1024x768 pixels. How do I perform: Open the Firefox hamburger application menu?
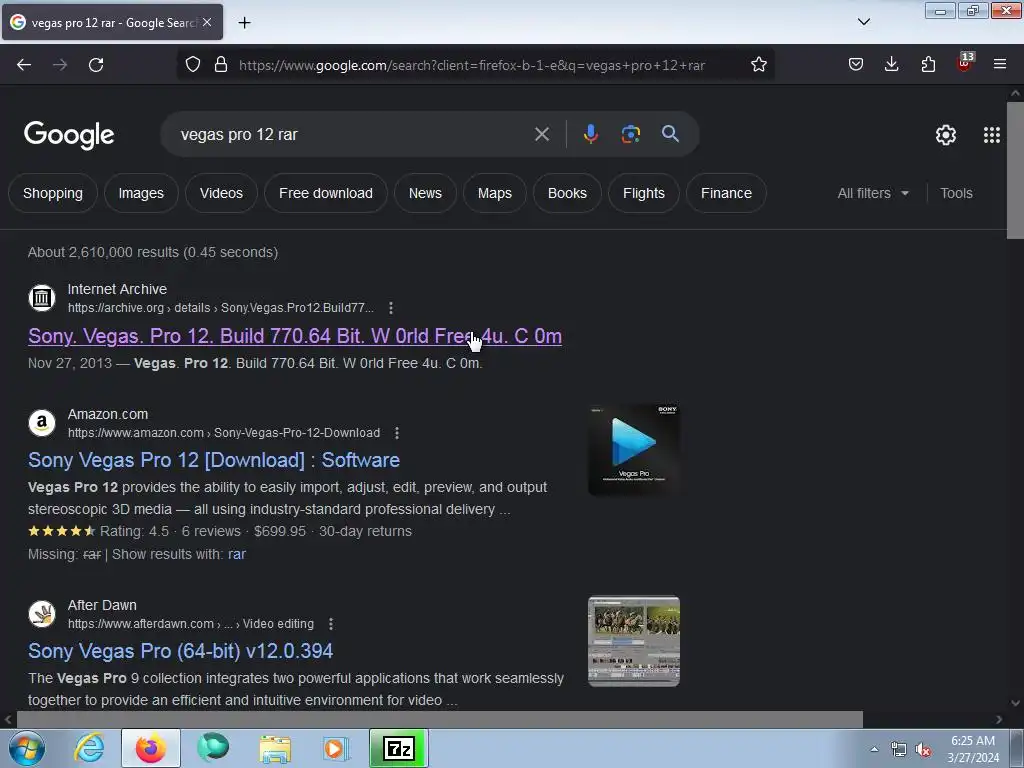click(1000, 64)
